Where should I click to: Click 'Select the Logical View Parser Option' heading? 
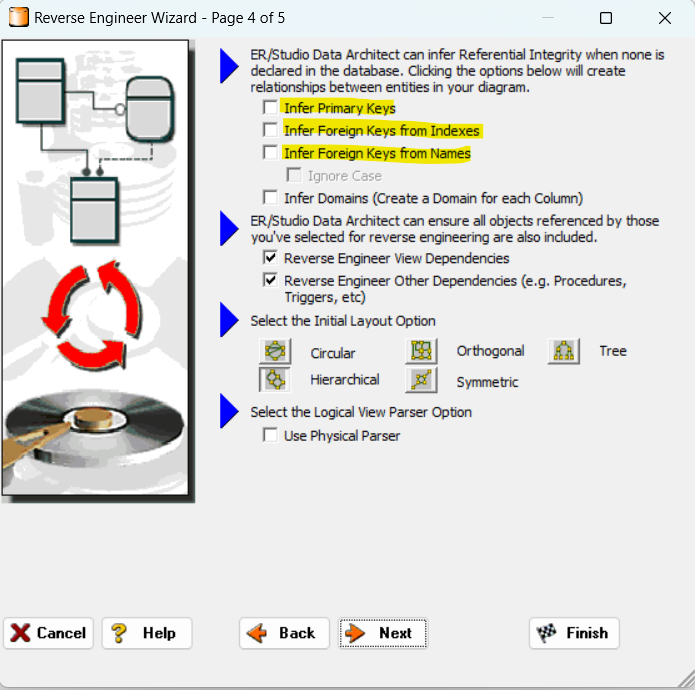tap(361, 412)
